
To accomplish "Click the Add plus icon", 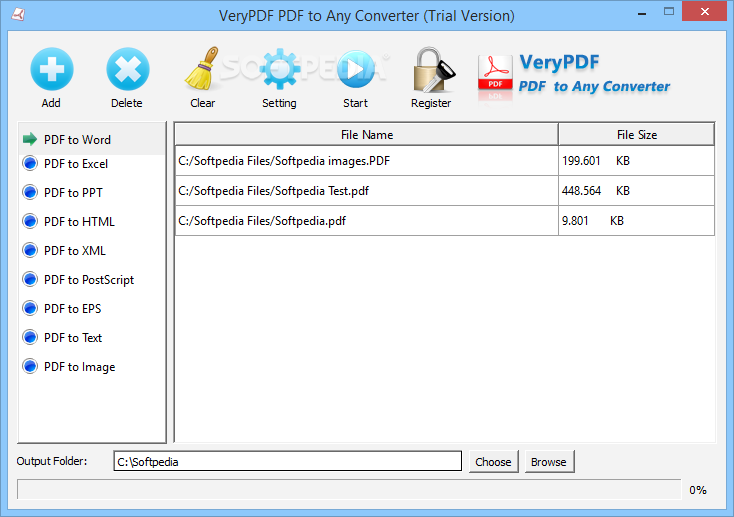I will point(51,69).
